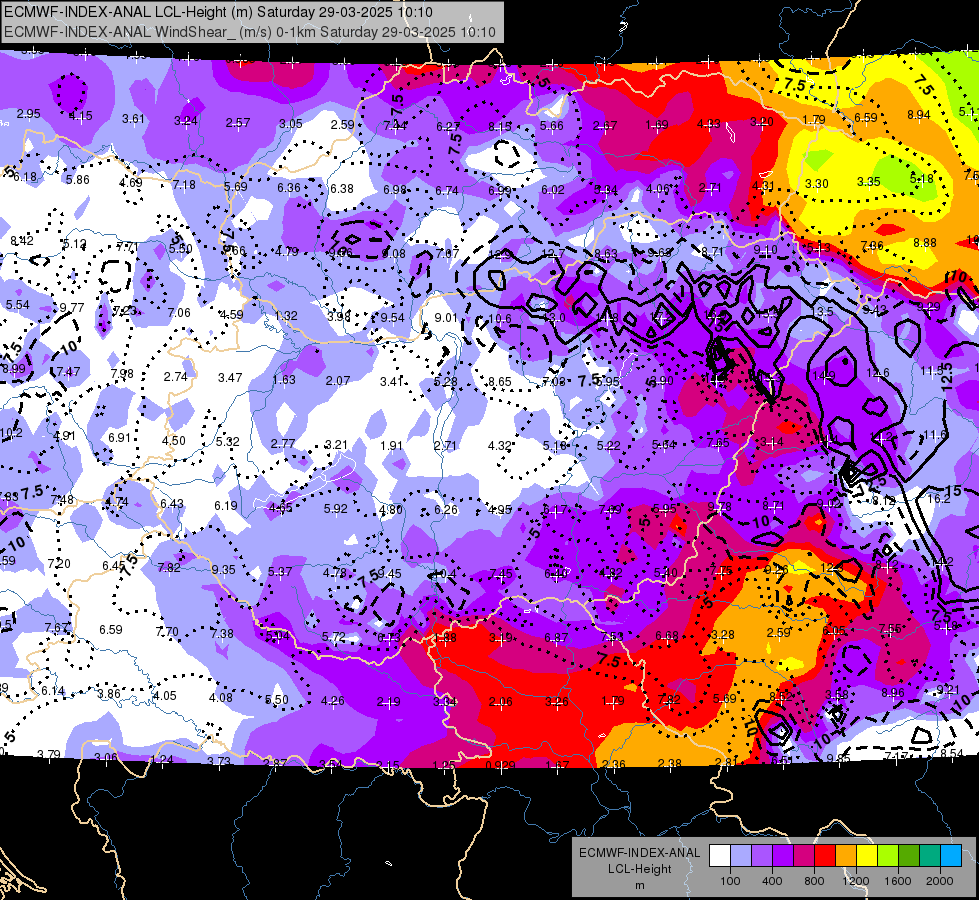Click the '8.94' value on orange area
Viewport: 979px width, 900px height.
pyautogui.click(x=918, y=115)
